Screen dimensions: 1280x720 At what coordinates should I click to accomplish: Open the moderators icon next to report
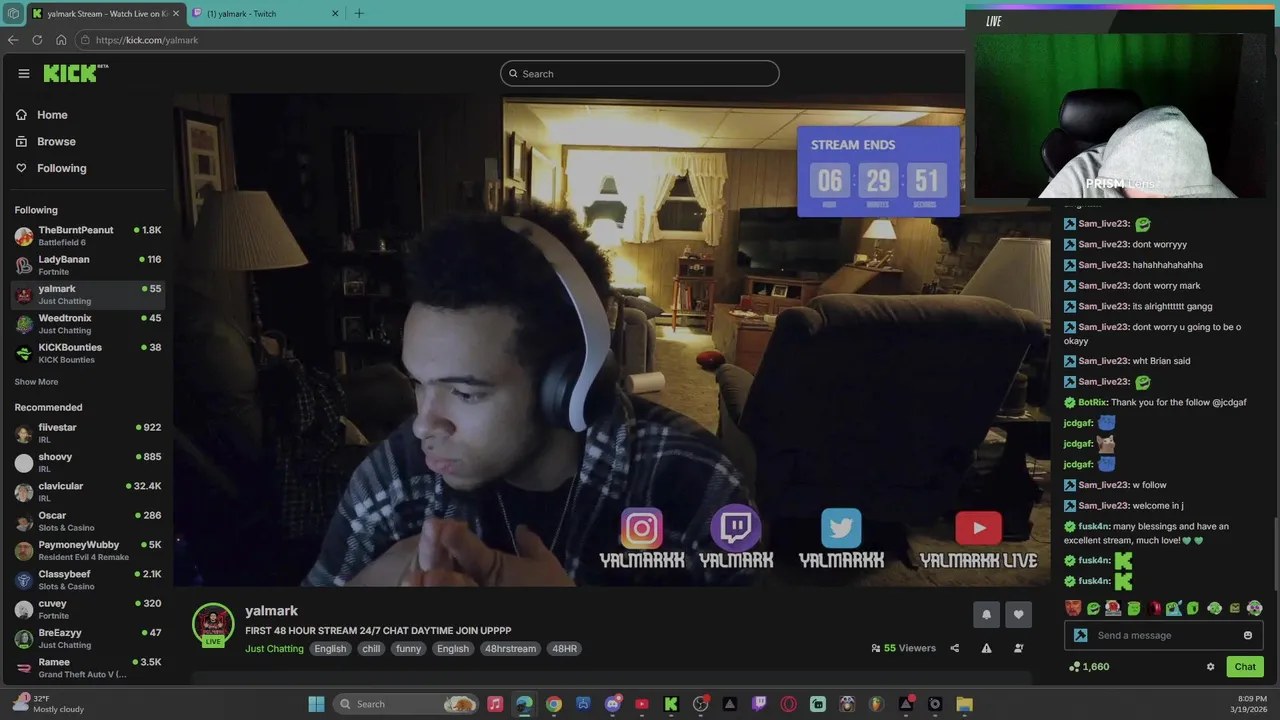point(1018,648)
